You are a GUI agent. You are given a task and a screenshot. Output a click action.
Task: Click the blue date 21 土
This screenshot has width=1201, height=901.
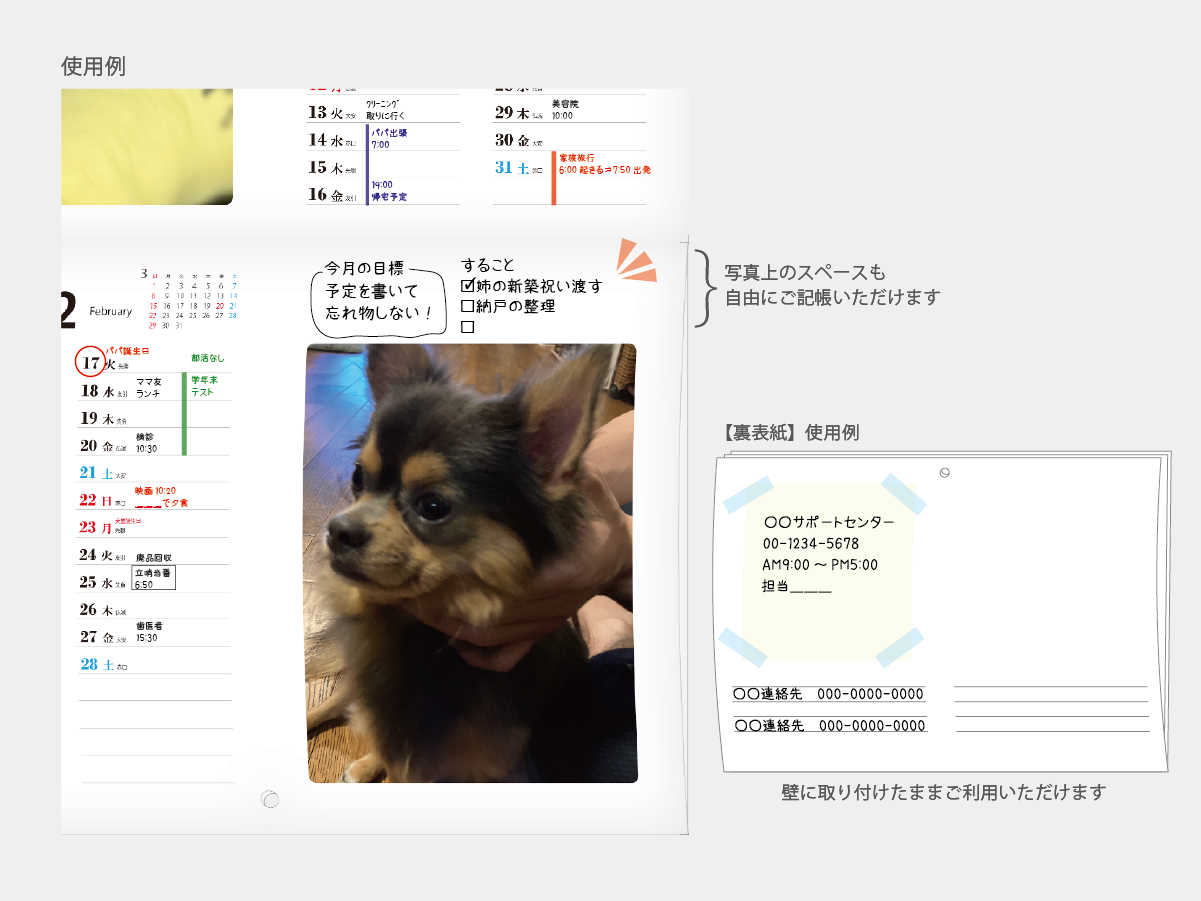pos(96,473)
